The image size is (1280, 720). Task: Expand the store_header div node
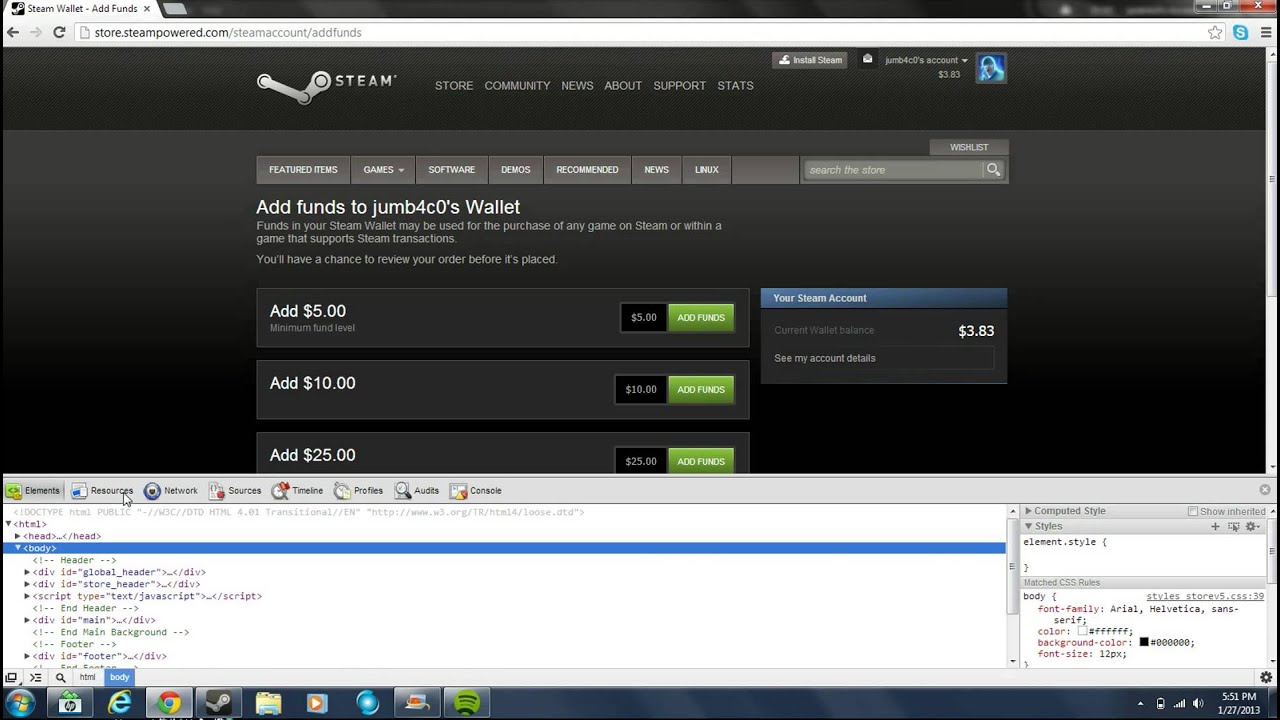tap(27, 584)
